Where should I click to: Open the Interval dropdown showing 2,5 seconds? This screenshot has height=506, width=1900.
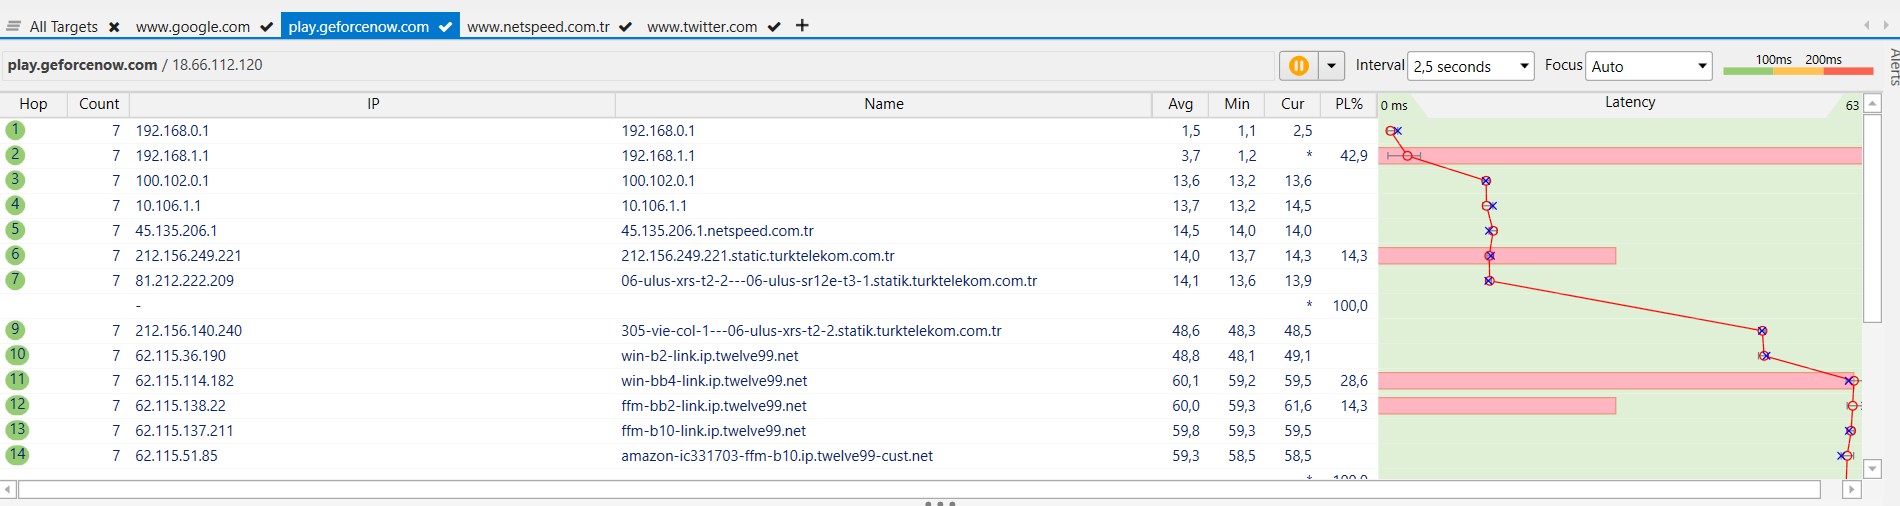pos(1470,66)
